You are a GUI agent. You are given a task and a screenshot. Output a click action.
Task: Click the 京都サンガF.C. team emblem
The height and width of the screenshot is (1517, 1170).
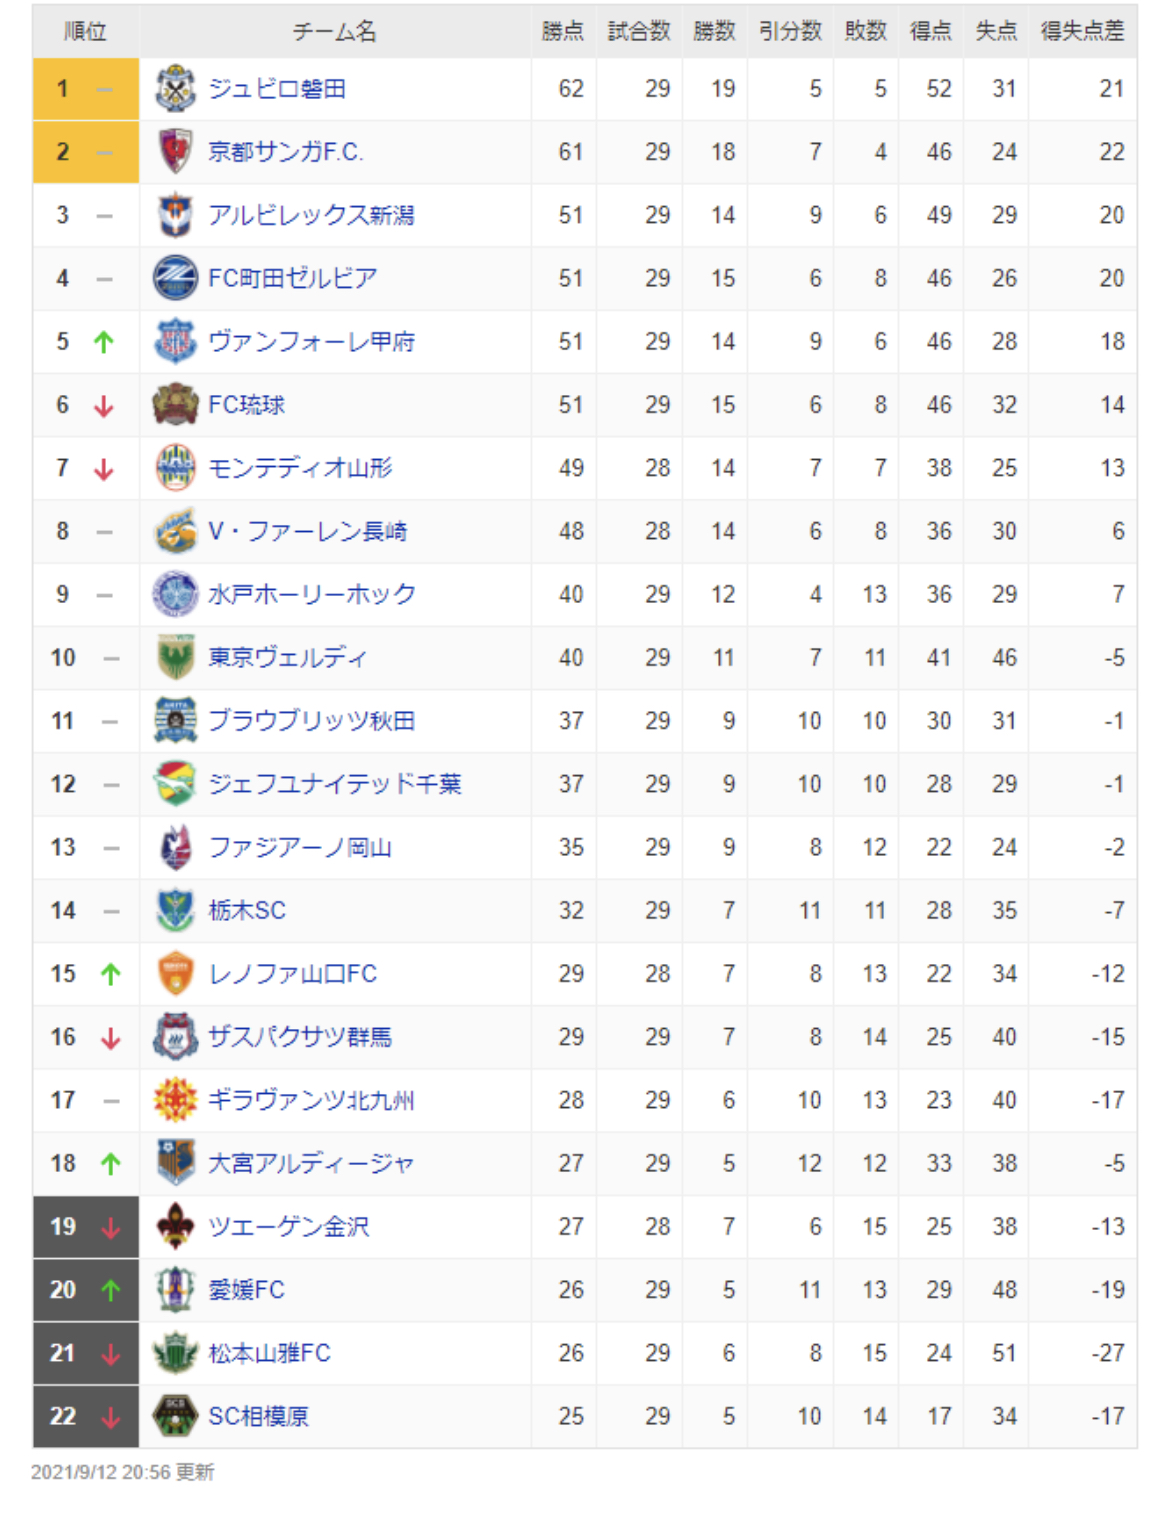176,152
